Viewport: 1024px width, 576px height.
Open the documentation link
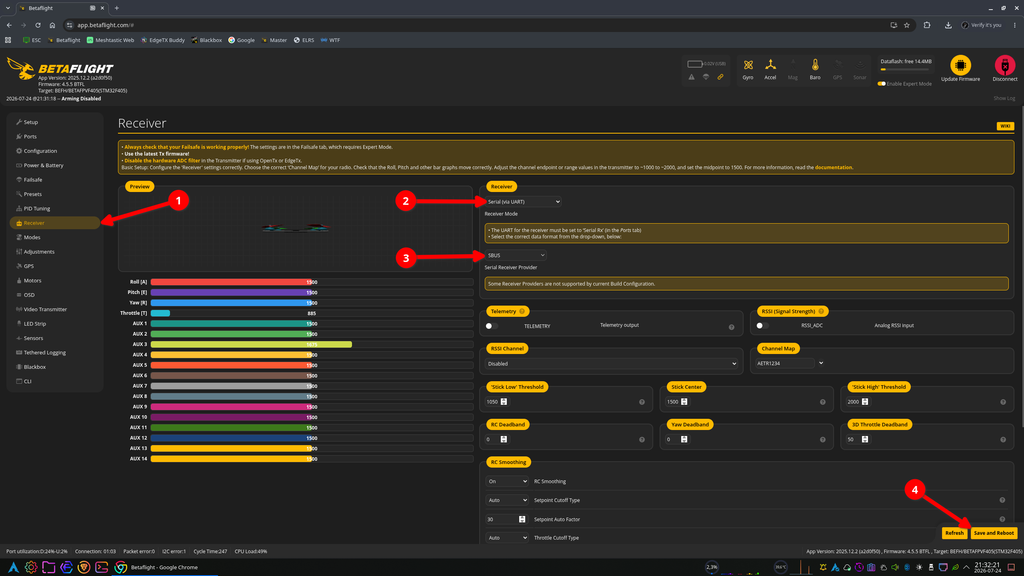click(x=833, y=167)
